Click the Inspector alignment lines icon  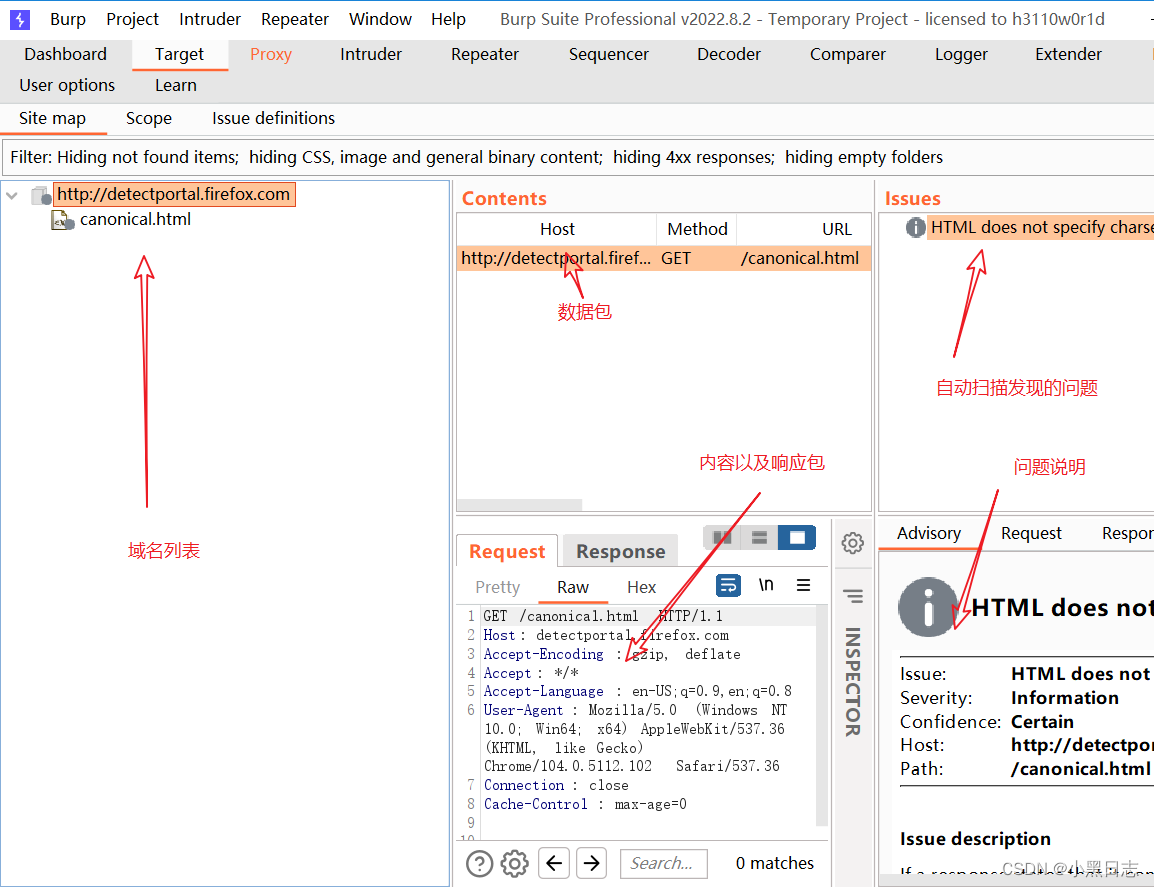[x=853, y=596]
